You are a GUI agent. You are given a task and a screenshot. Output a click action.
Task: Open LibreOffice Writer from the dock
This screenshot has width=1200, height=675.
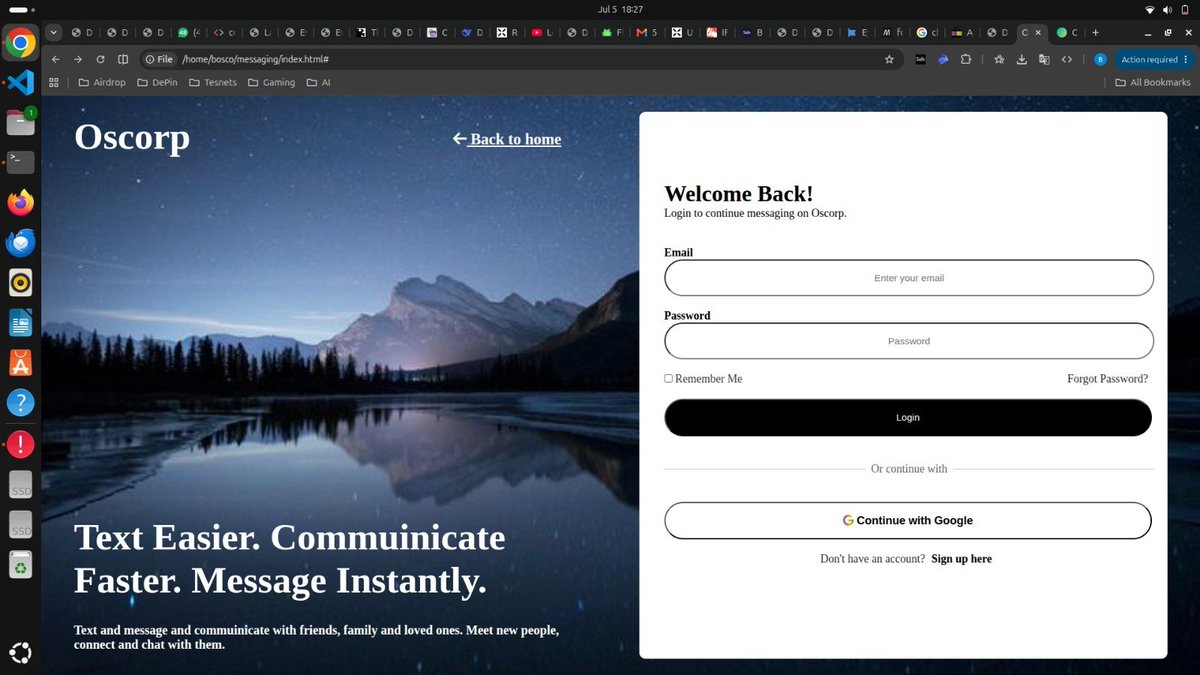pyautogui.click(x=20, y=323)
